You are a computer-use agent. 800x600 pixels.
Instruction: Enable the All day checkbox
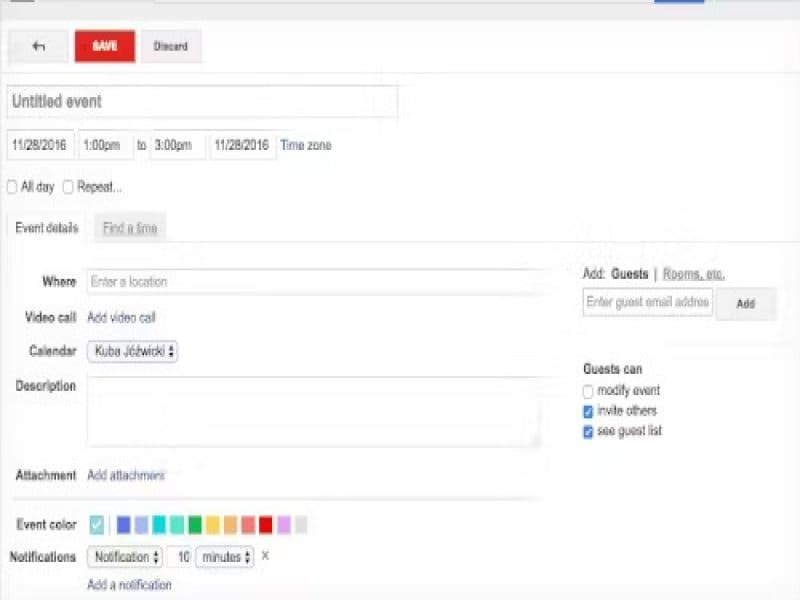tap(12, 187)
